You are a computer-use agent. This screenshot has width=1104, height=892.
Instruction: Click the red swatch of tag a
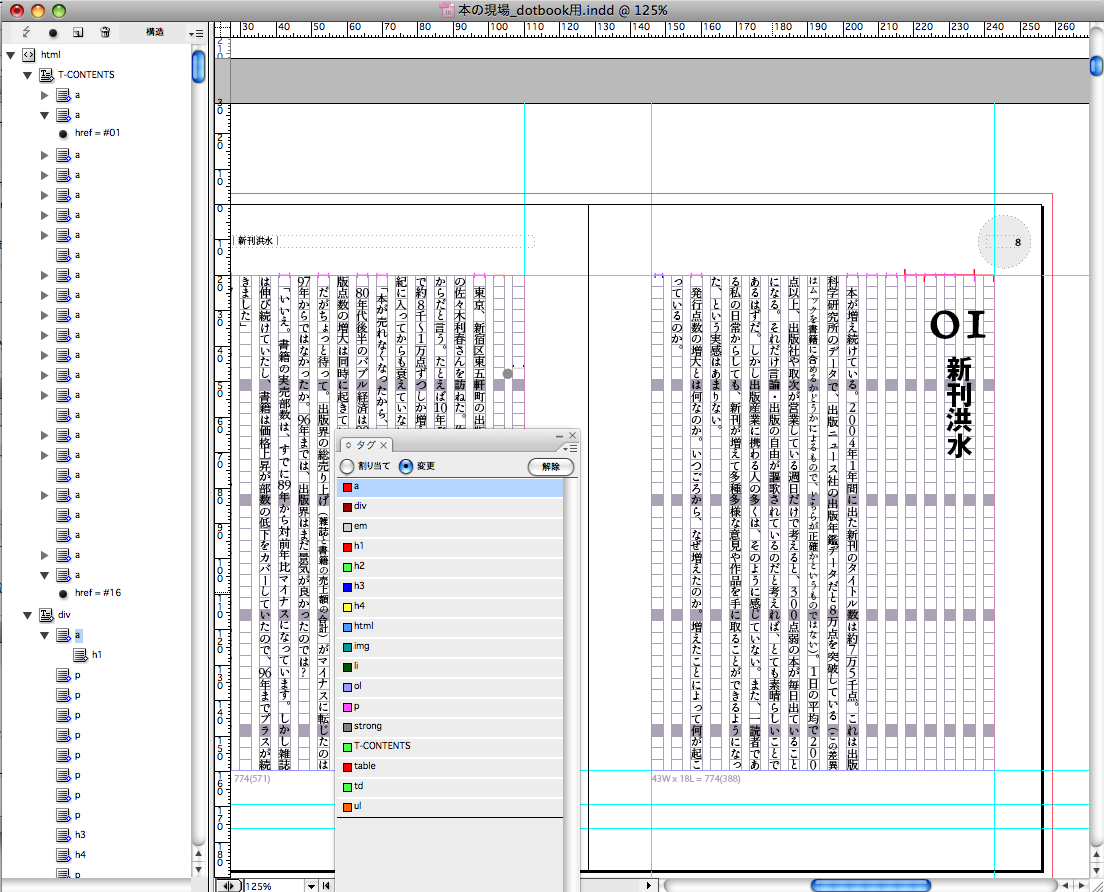347,486
